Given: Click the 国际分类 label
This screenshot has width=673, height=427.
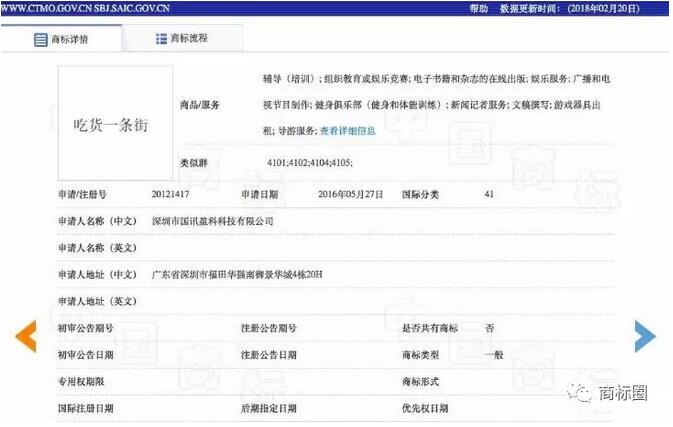Looking at the screenshot, I should pos(421,194).
